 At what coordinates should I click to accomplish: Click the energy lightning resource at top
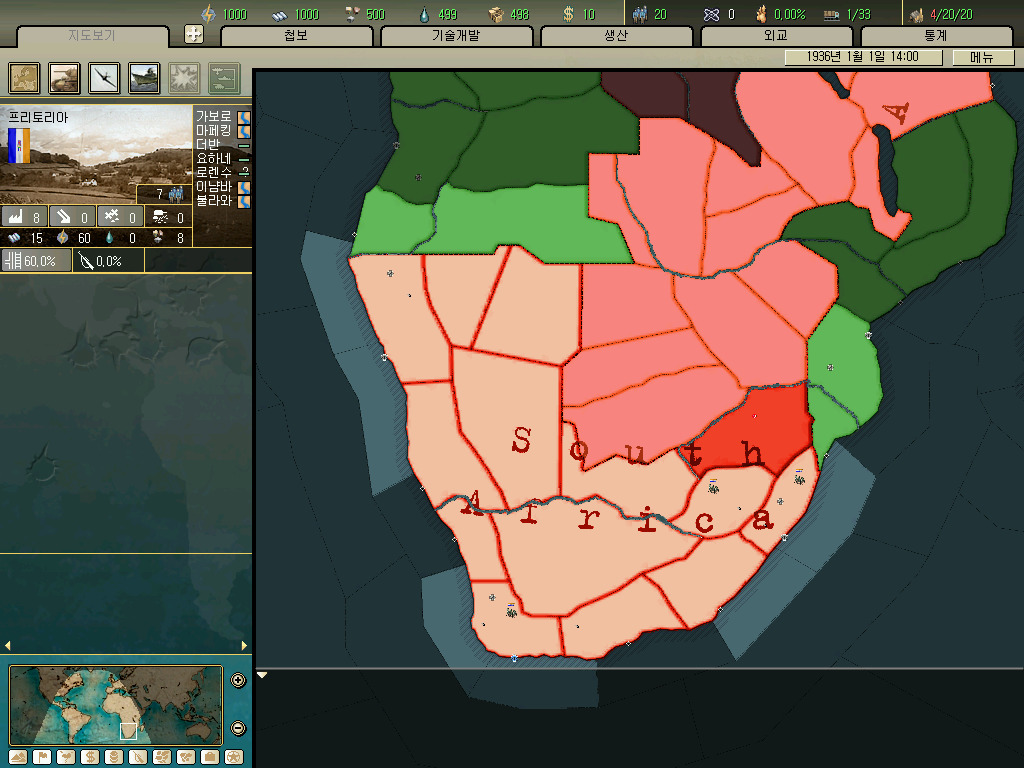point(208,14)
